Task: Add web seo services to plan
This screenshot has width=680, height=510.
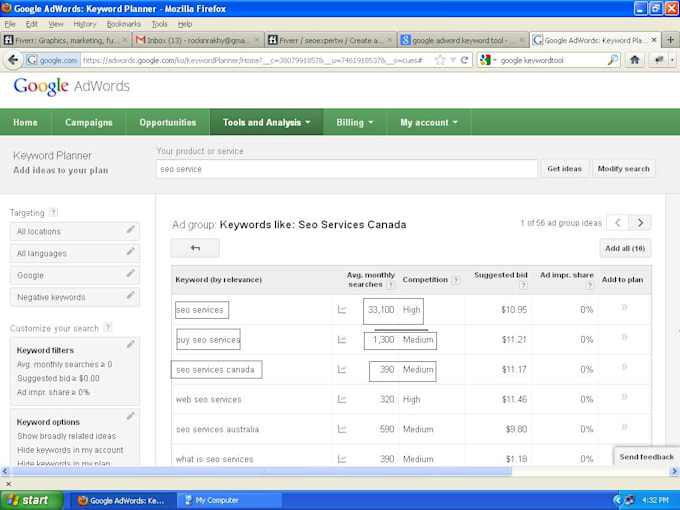Action: pyautogui.click(x=624, y=397)
